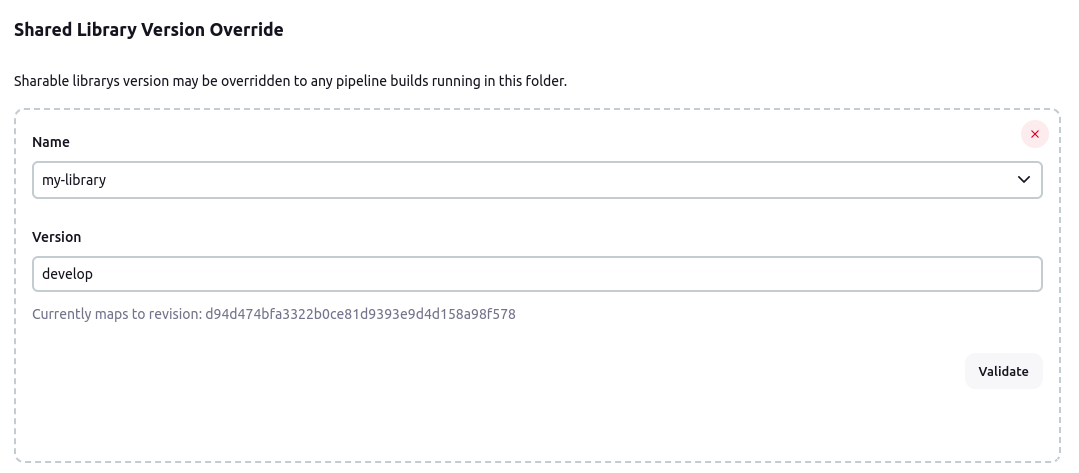Place the cursor after the word develop
This screenshot has height=473, width=1079.
point(94,274)
